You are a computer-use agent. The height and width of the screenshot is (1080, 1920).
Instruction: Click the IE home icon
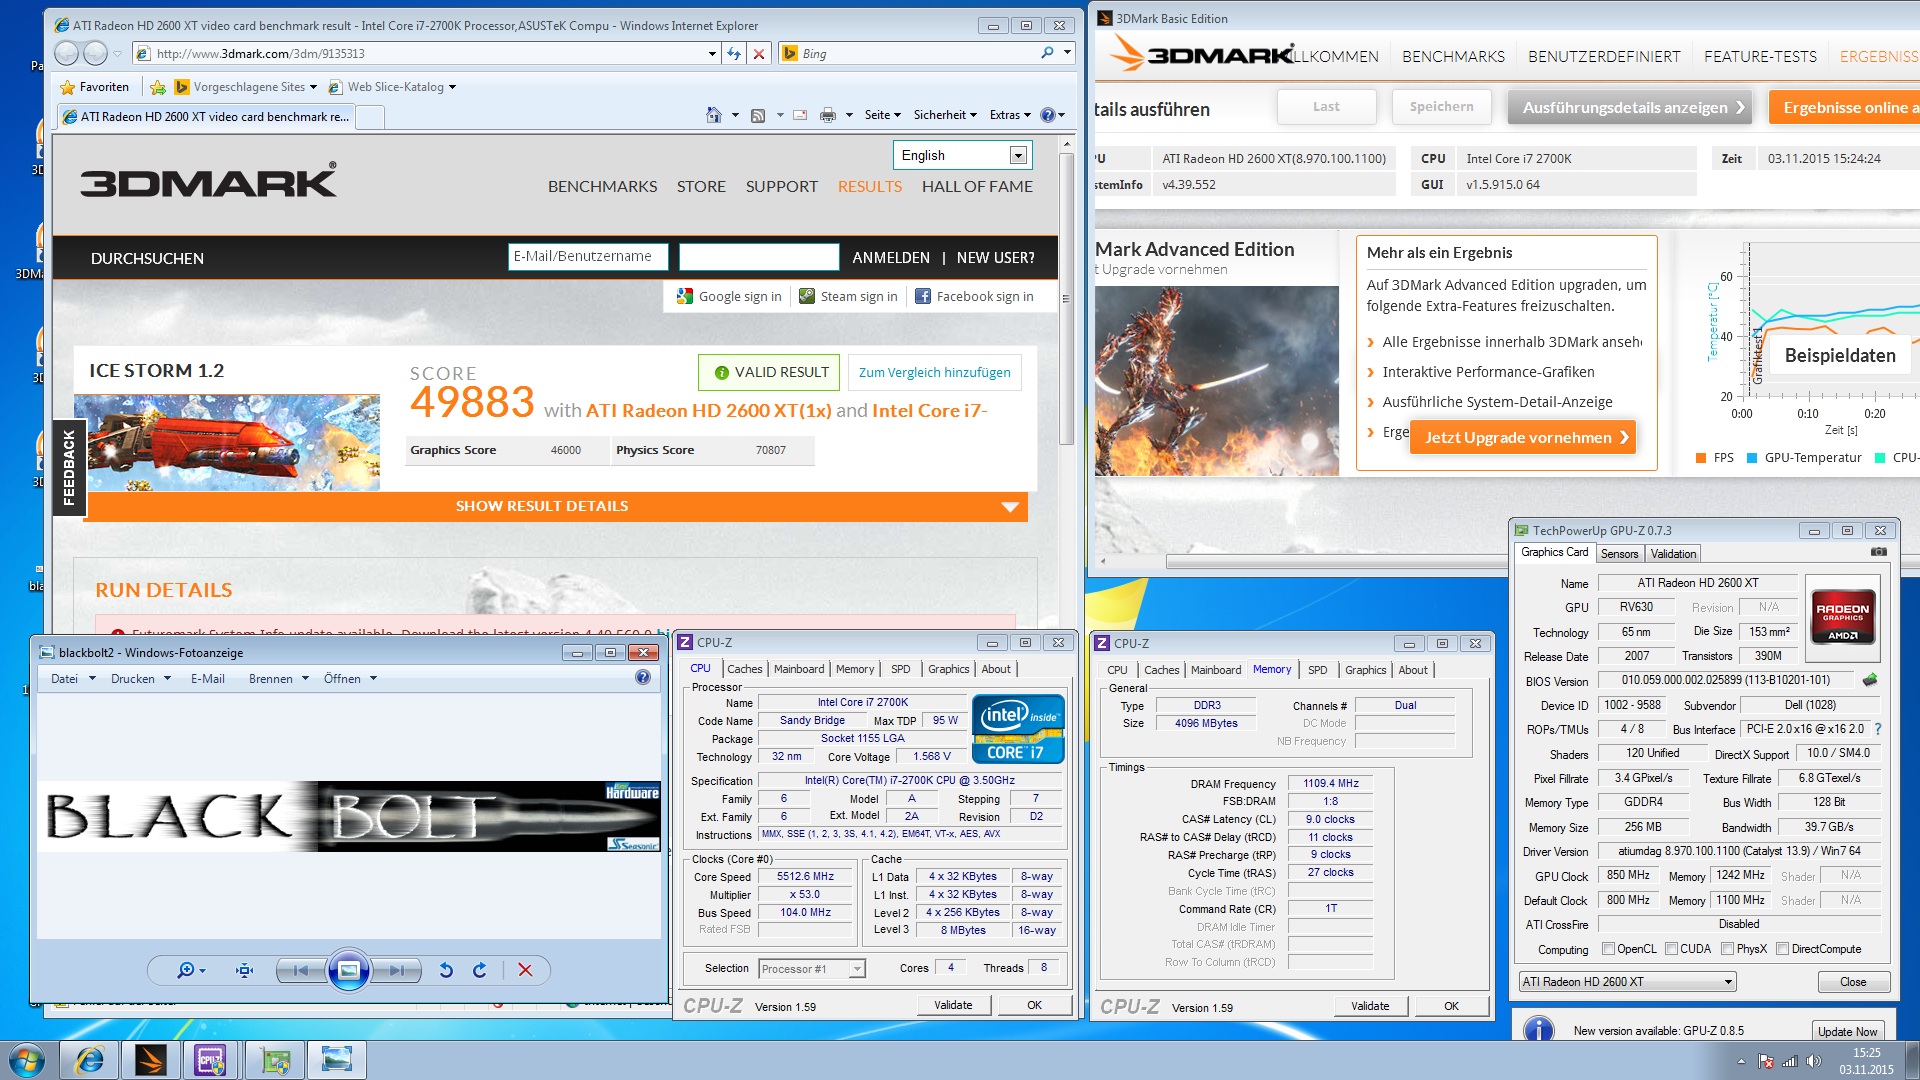click(714, 115)
